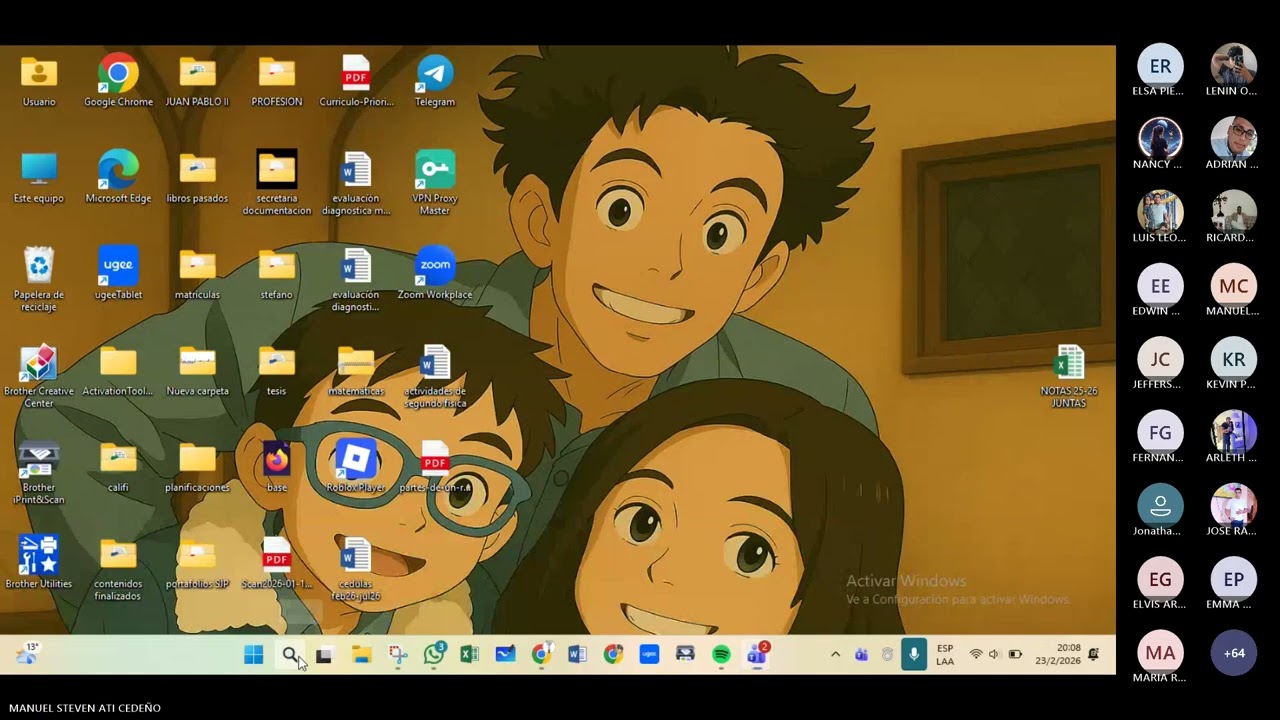Open the weather widget showing 13°
This screenshot has width=1280, height=720.
click(27, 654)
